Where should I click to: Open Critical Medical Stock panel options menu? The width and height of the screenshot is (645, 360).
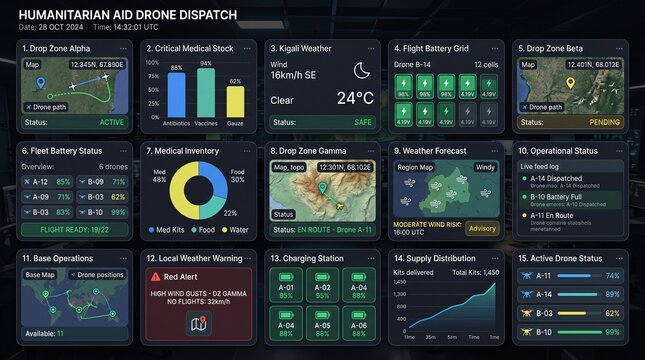247,49
